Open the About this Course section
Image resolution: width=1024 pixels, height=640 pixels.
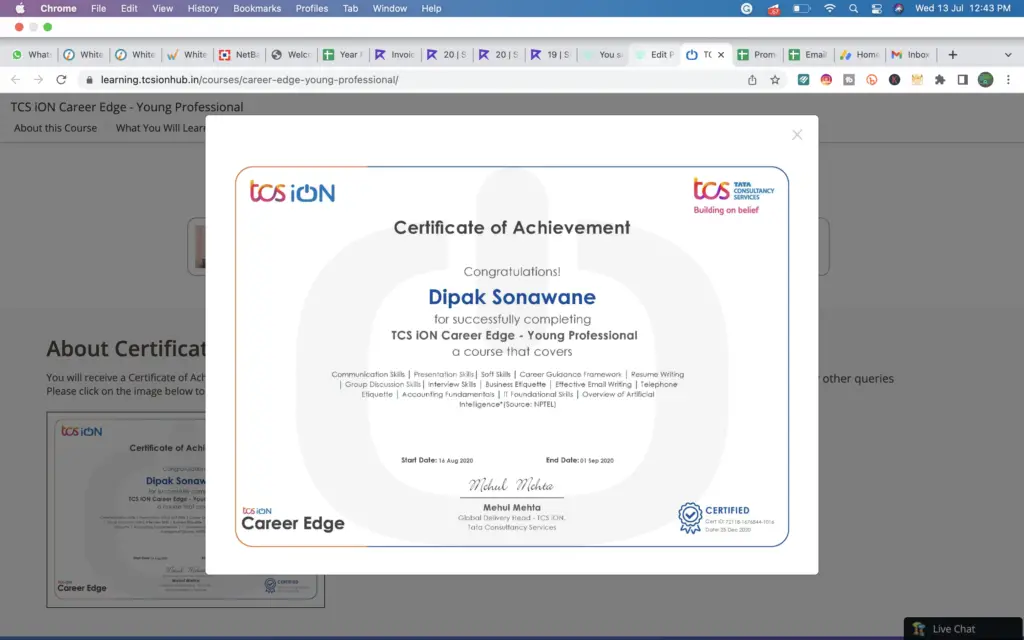(56, 128)
